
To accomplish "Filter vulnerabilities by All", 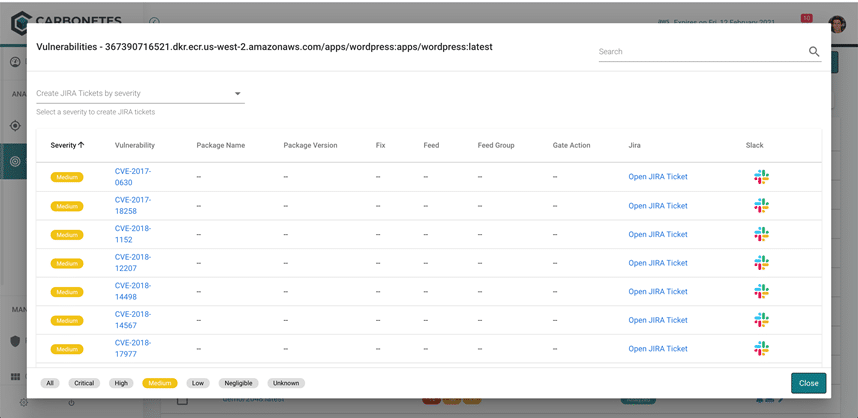I will 50,383.
